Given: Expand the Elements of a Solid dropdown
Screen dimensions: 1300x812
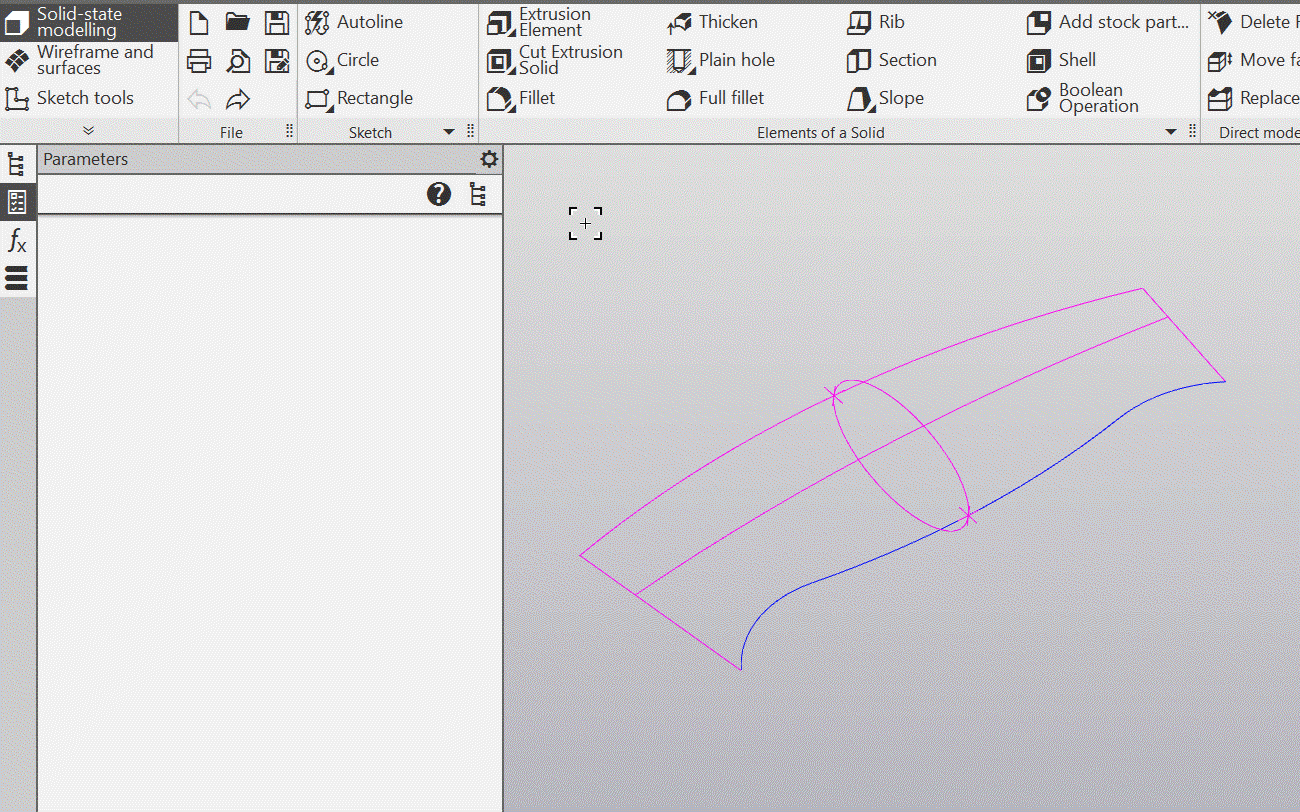Looking at the screenshot, I should tap(1171, 132).
